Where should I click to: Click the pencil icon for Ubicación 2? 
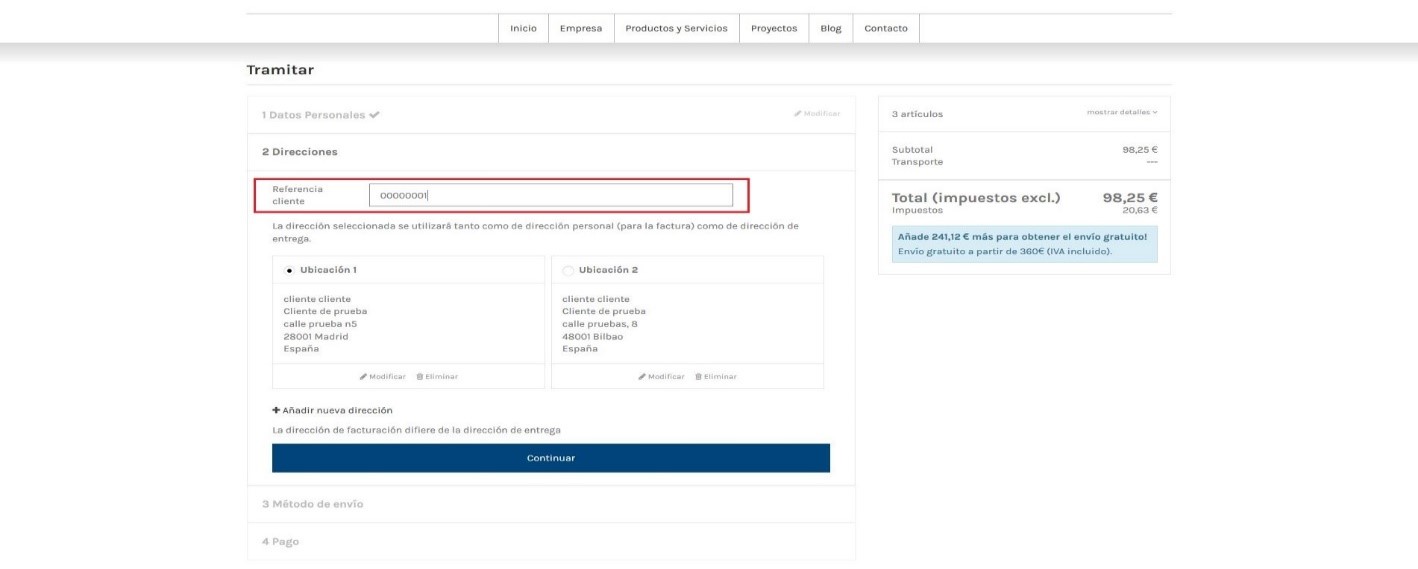coord(642,376)
